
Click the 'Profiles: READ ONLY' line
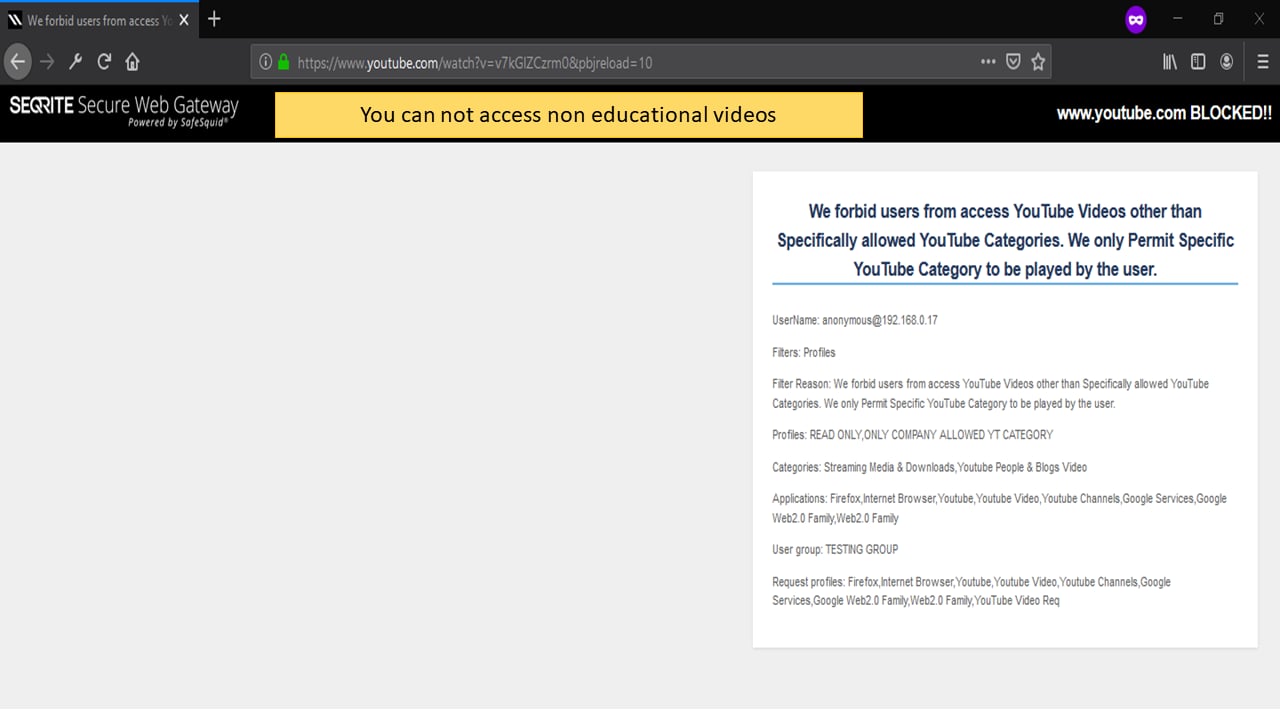point(912,435)
